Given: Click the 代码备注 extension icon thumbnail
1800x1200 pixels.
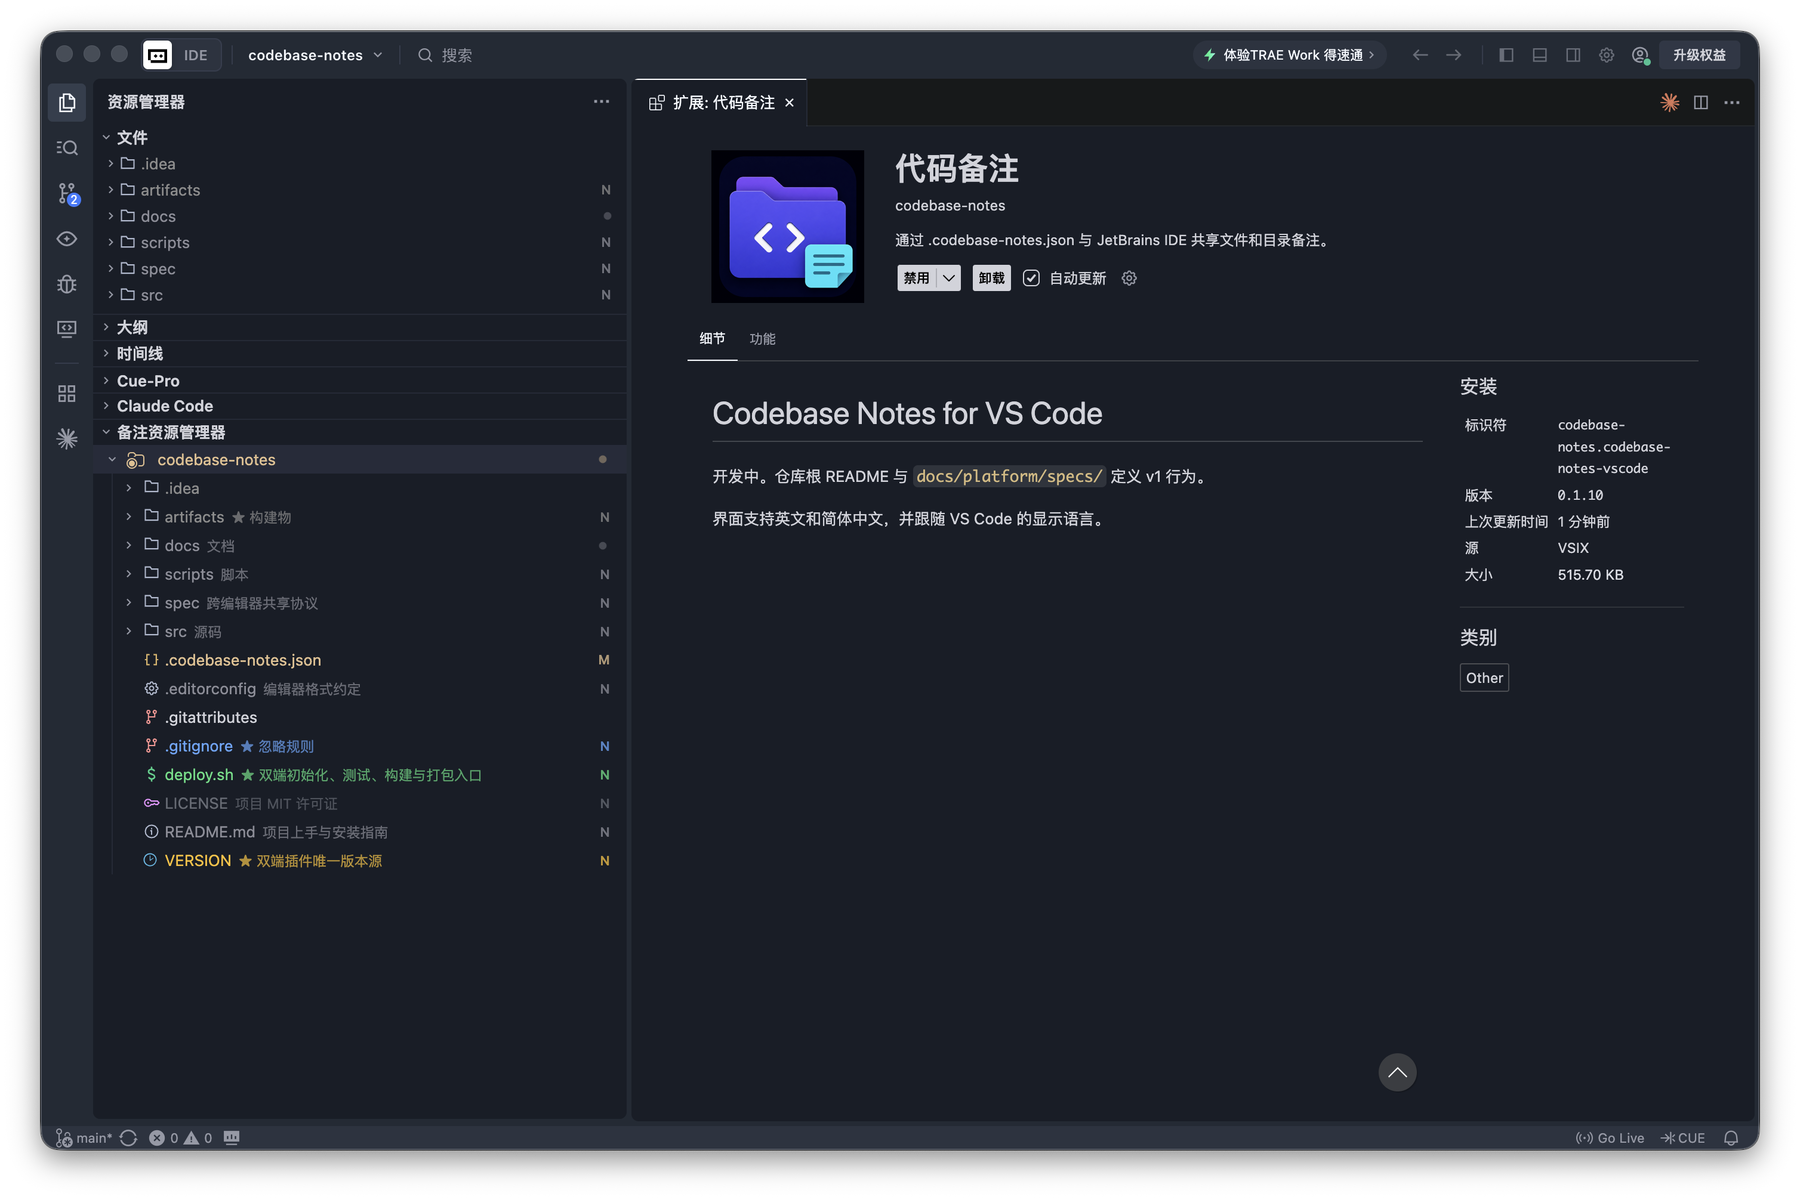Looking at the screenshot, I should (787, 227).
